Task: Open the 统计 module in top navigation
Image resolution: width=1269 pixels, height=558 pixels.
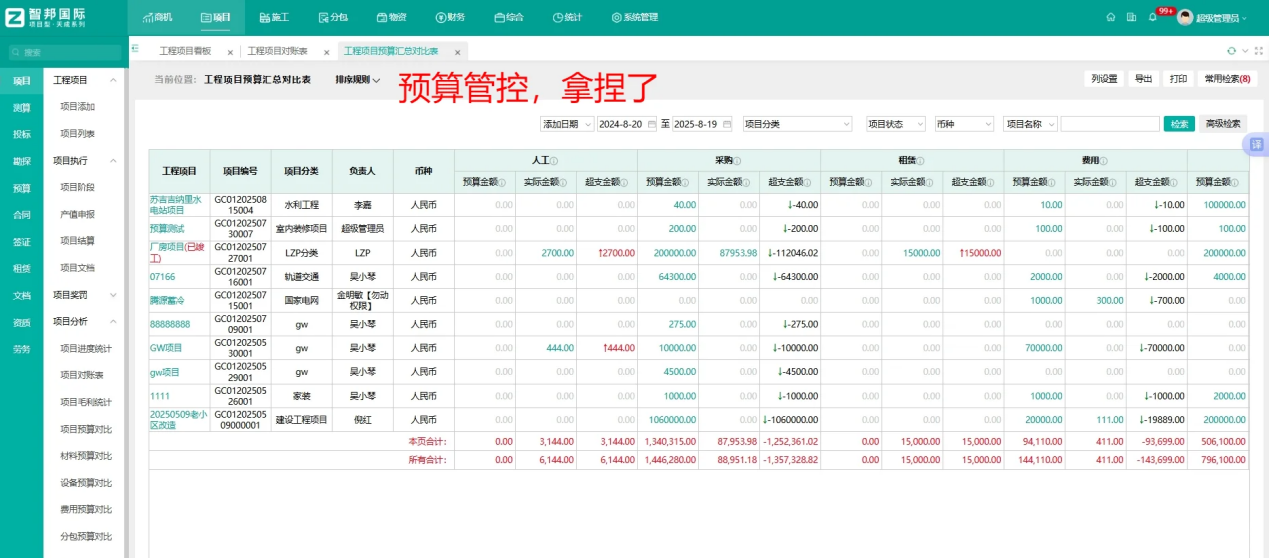Action: coord(567,18)
